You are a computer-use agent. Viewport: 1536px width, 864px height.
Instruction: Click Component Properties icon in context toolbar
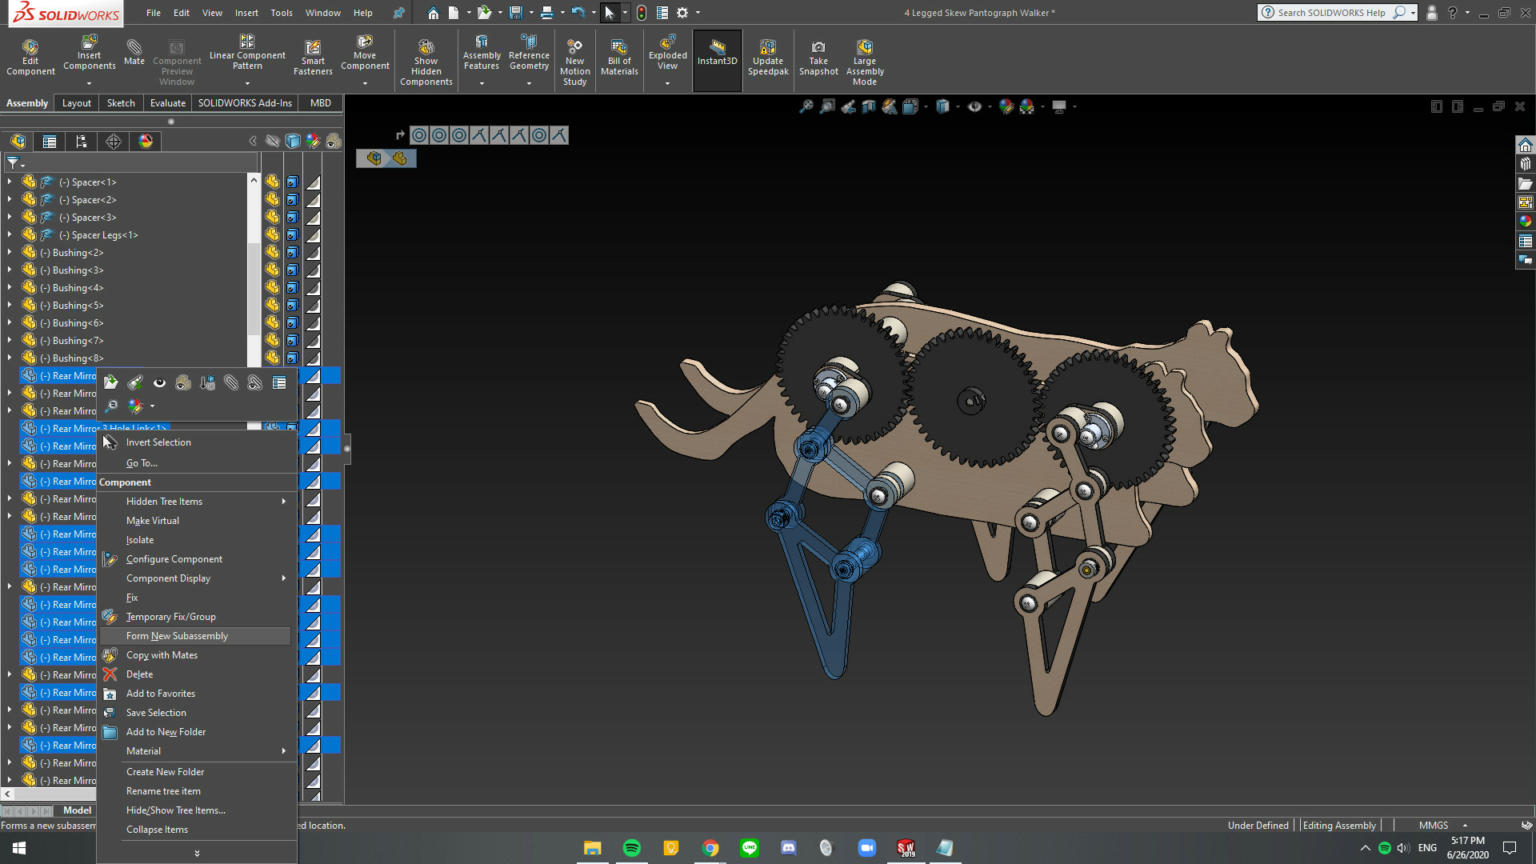pos(279,382)
